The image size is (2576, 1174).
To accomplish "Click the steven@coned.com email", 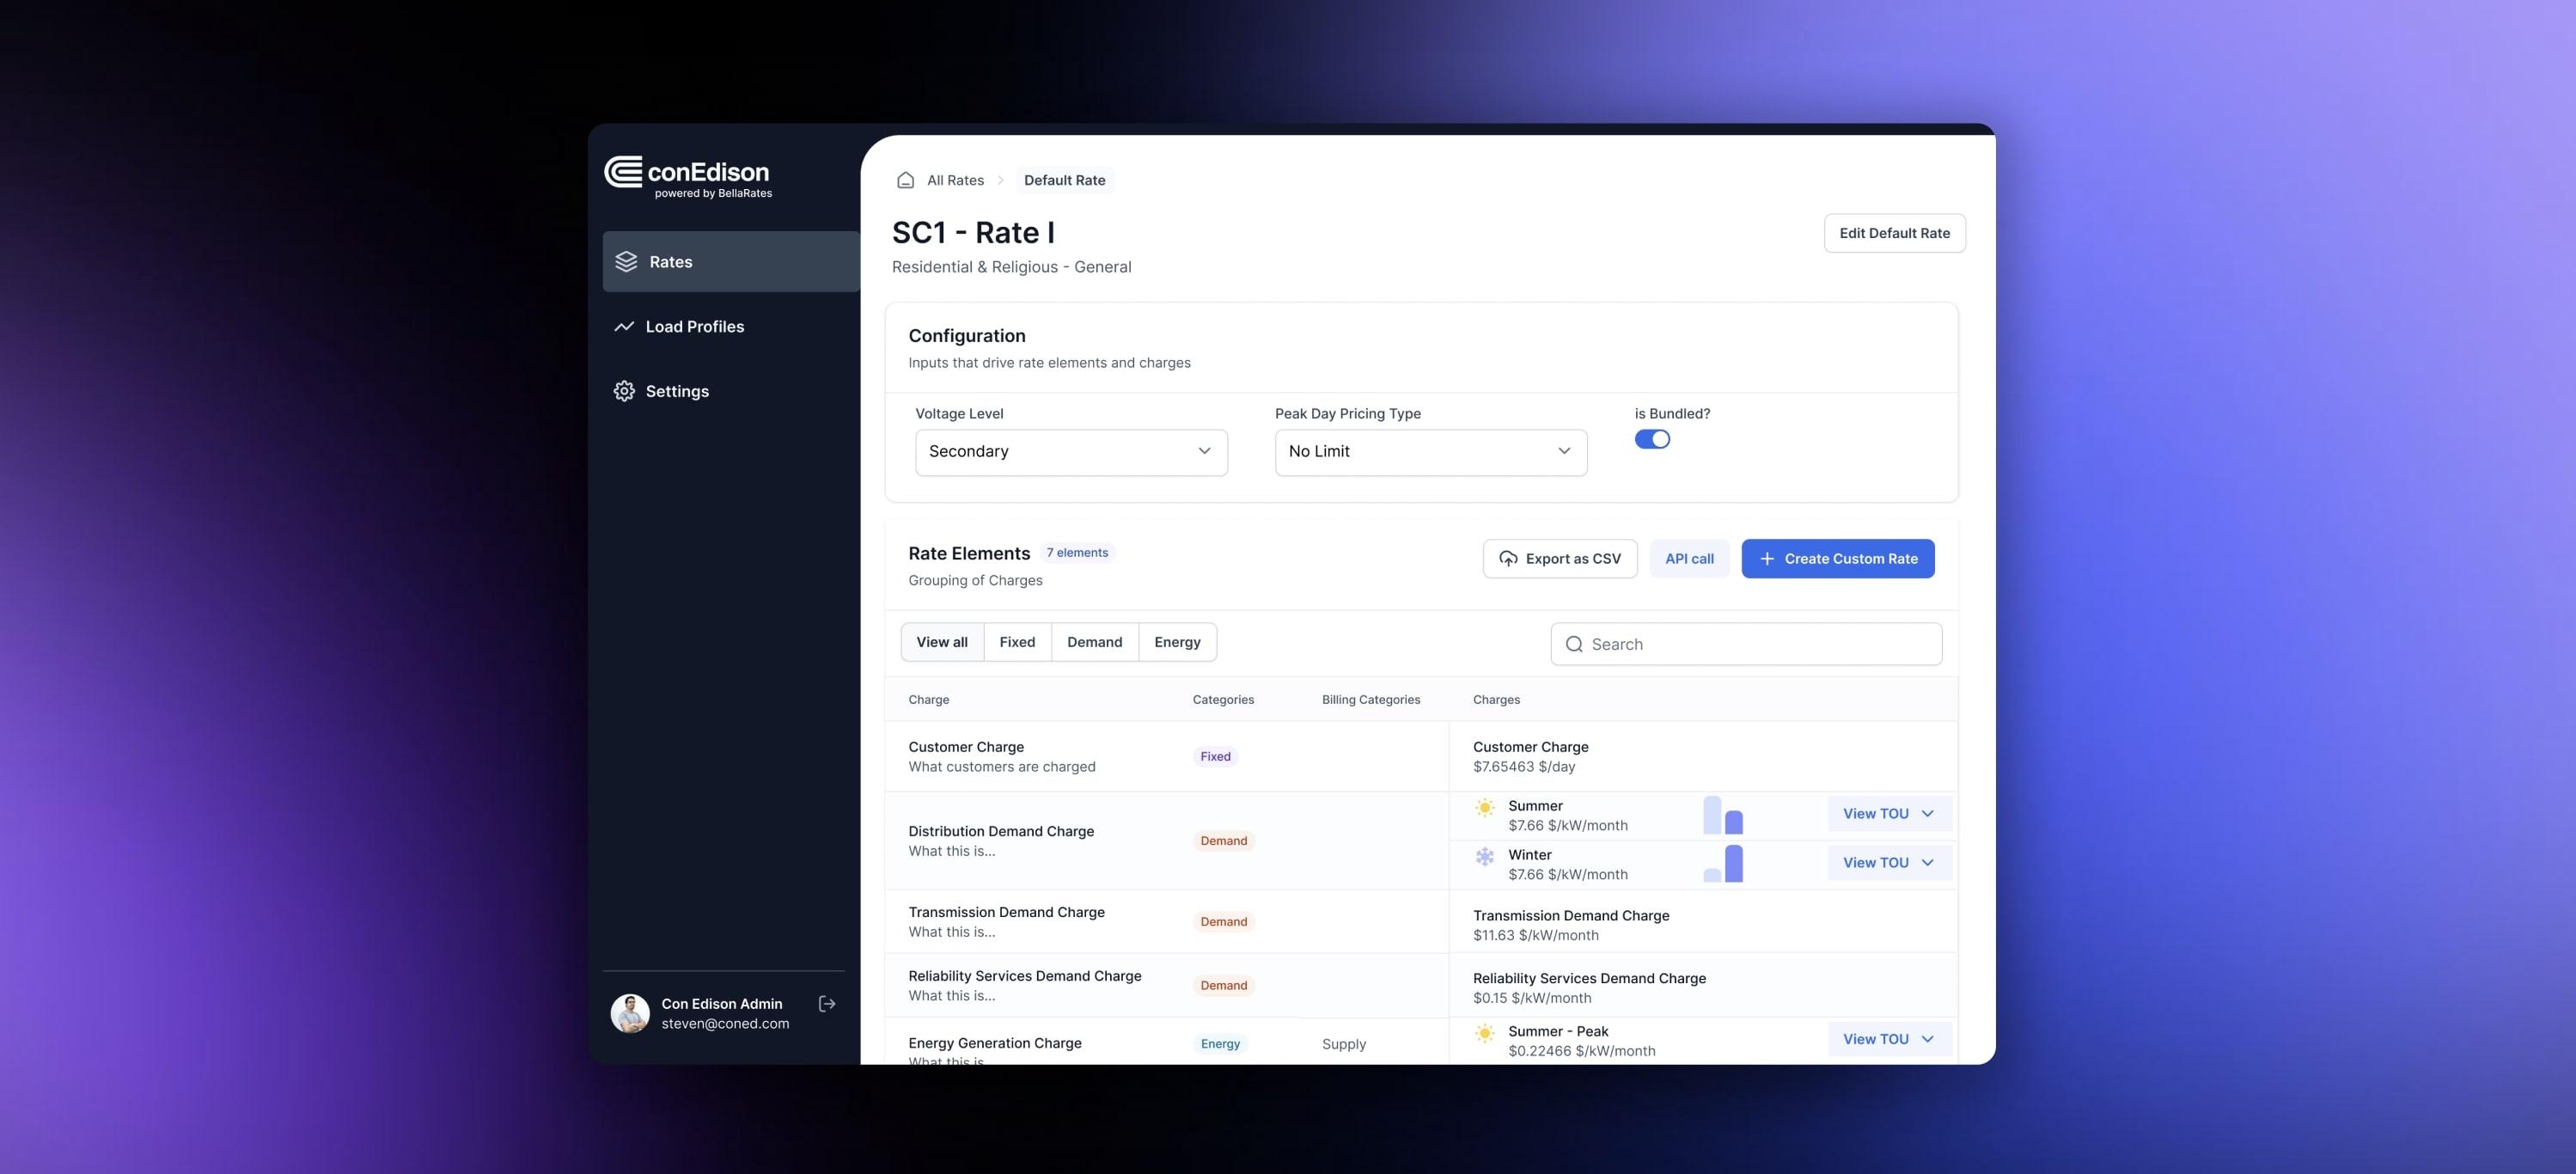I will coord(725,1023).
